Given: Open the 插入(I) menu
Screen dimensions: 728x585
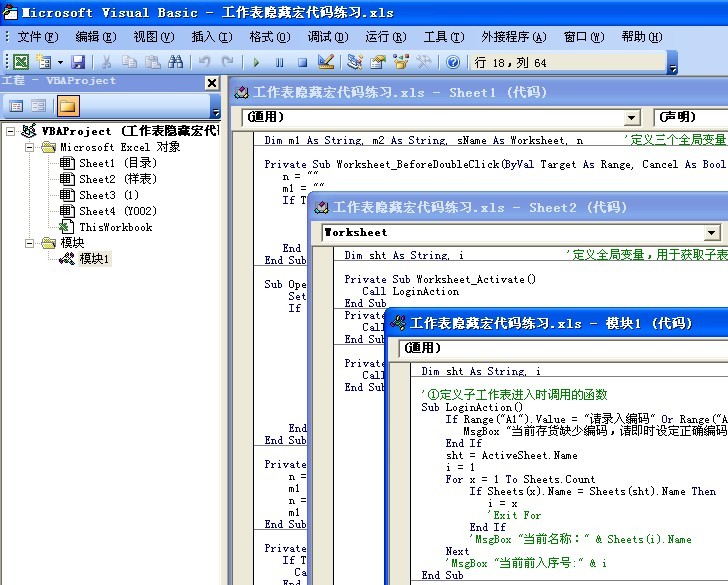Looking at the screenshot, I should click(212, 36).
